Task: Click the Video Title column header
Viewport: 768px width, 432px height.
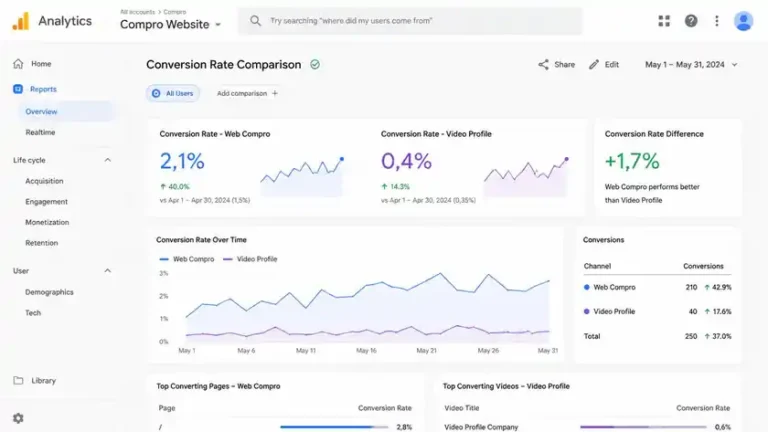Action: point(461,408)
